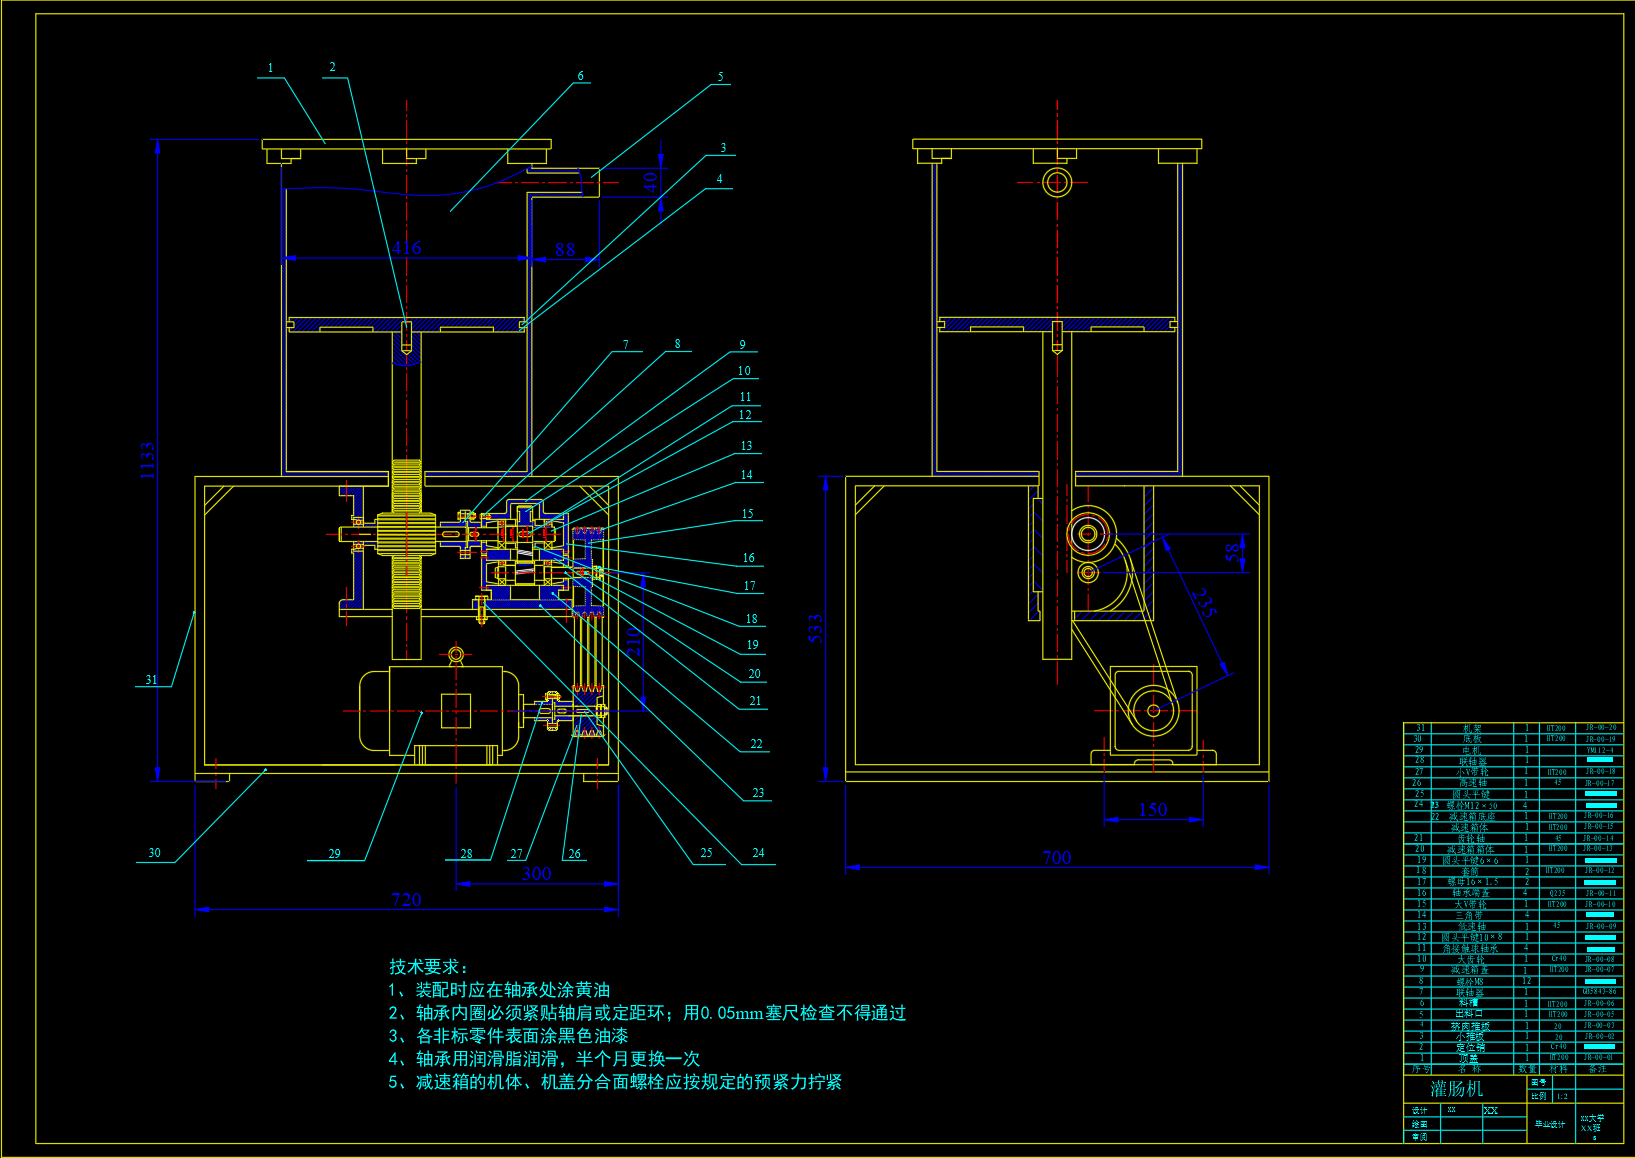Select the 720 base width dimension text
1635x1158 pixels.
[407, 900]
